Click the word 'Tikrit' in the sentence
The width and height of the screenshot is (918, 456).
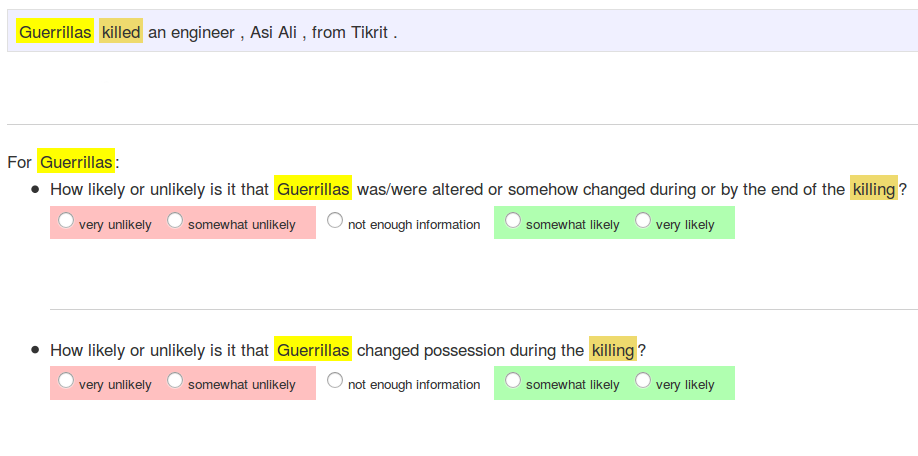click(x=369, y=33)
